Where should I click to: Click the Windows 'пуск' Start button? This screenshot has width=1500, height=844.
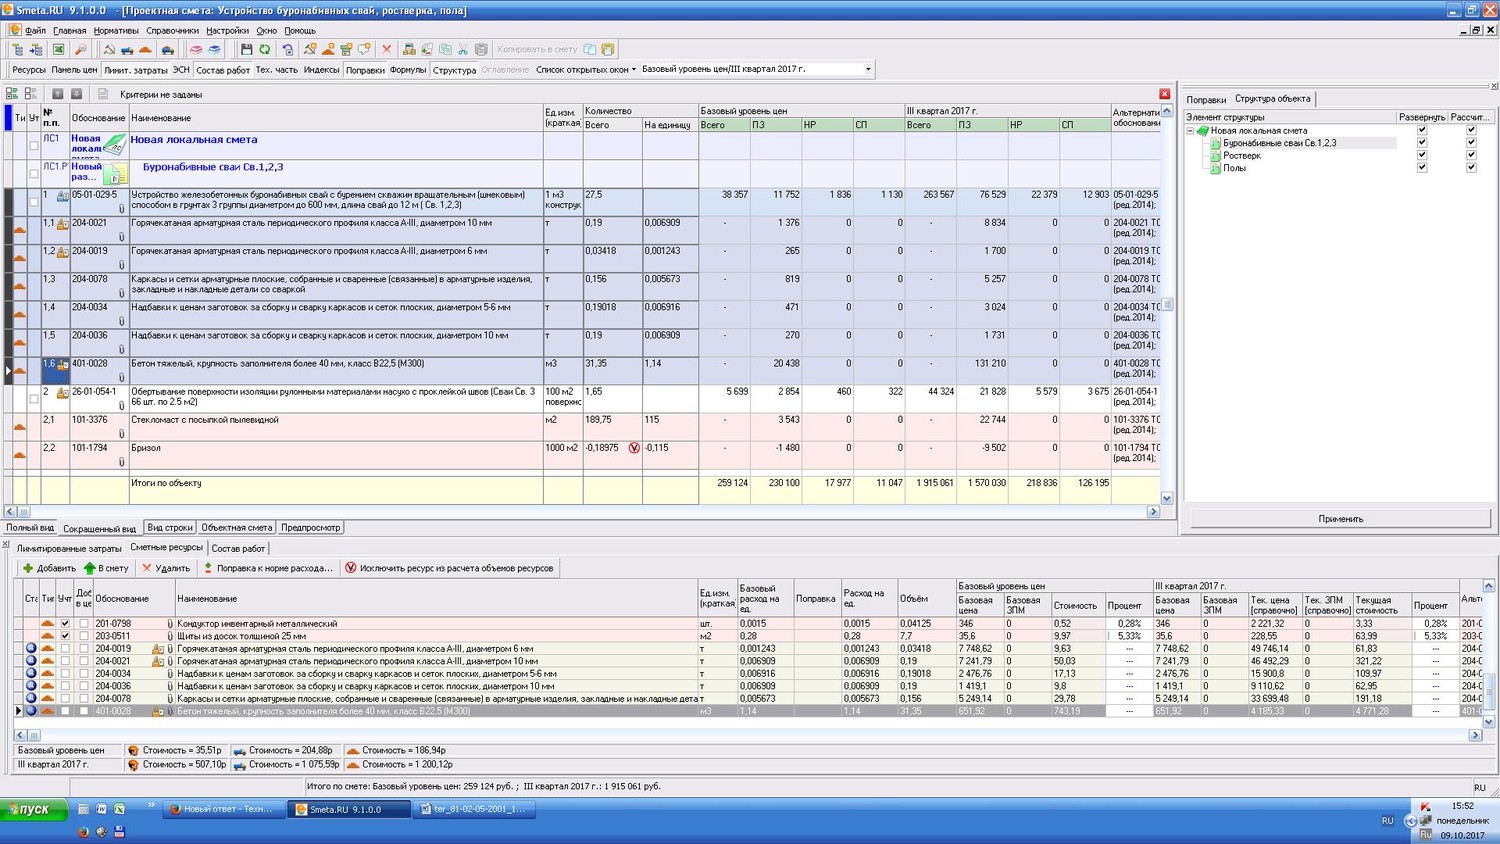pos(34,809)
